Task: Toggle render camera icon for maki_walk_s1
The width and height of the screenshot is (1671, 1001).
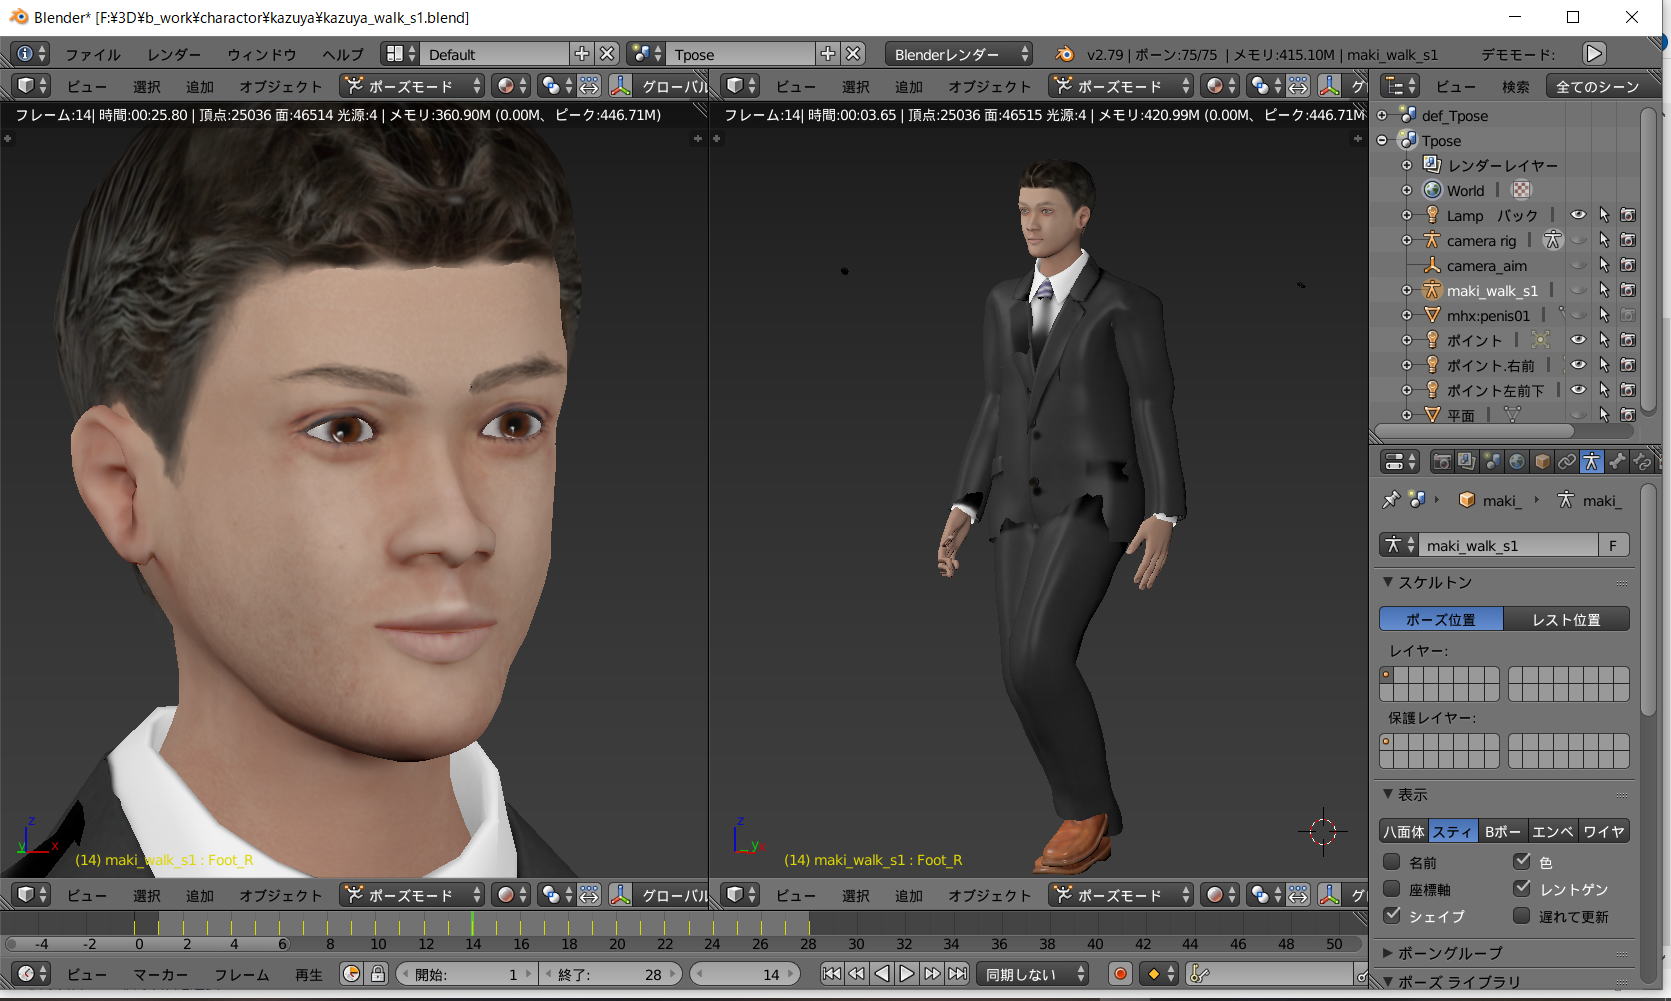Action: point(1628,291)
